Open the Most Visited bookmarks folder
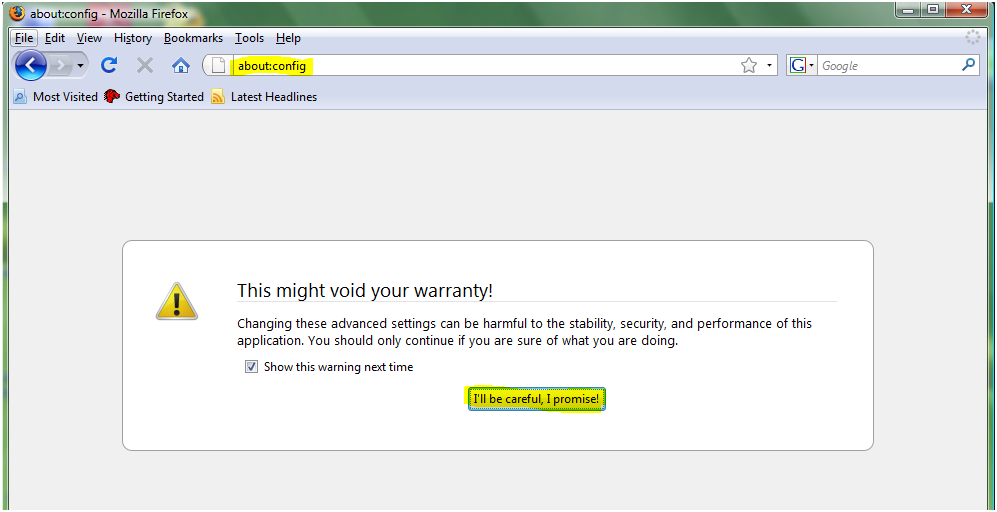Viewport: 997px width, 512px height. [x=56, y=97]
